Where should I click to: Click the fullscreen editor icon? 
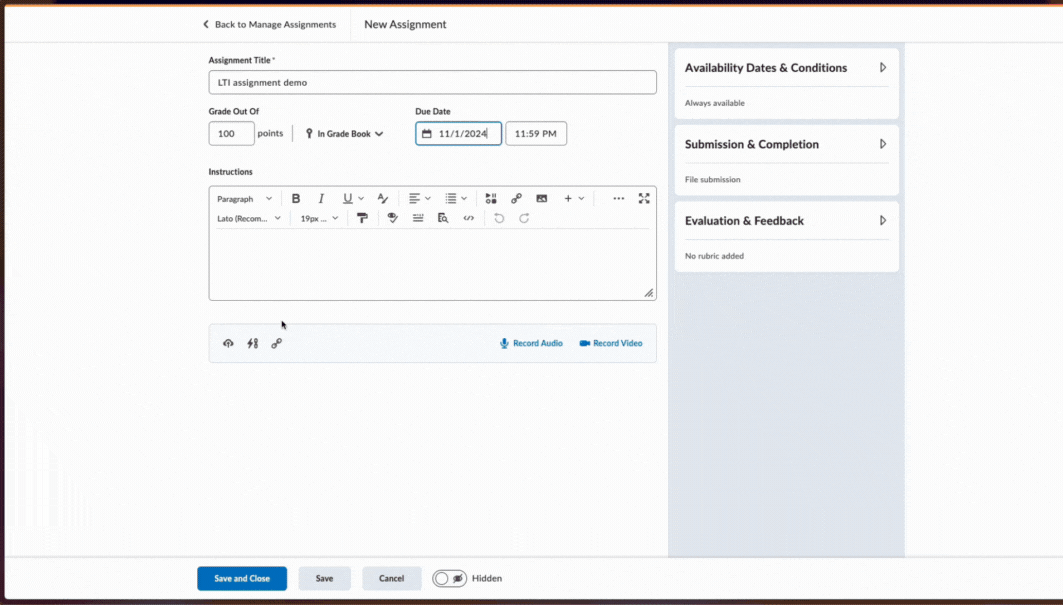tap(644, 198)
